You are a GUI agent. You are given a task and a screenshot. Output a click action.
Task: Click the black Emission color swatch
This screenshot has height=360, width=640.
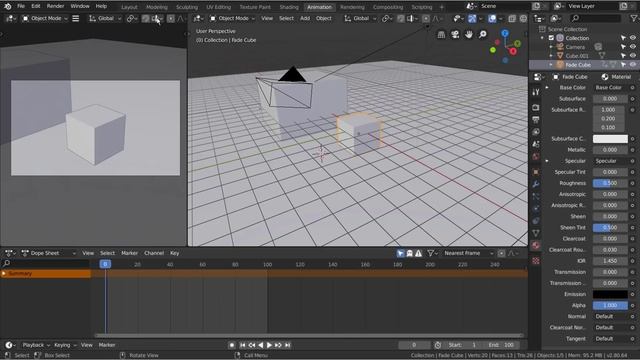coord(610,294)
